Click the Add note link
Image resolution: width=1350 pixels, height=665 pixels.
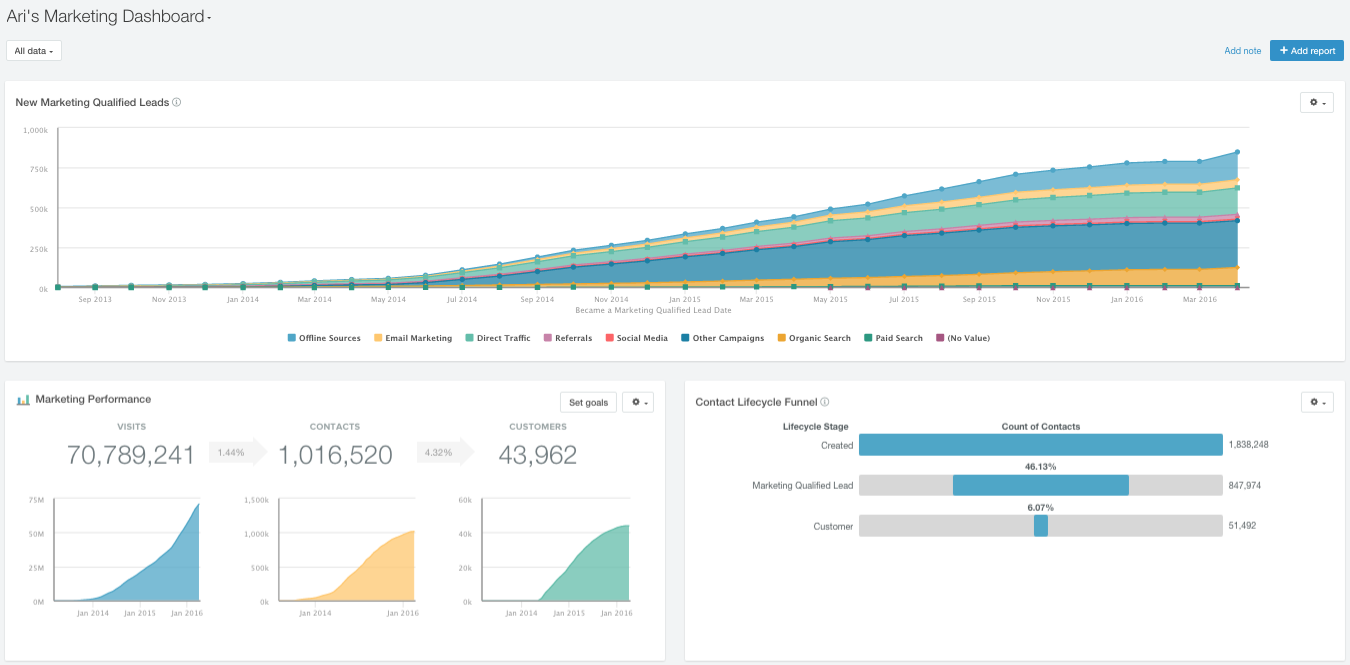coord(1242,50)
